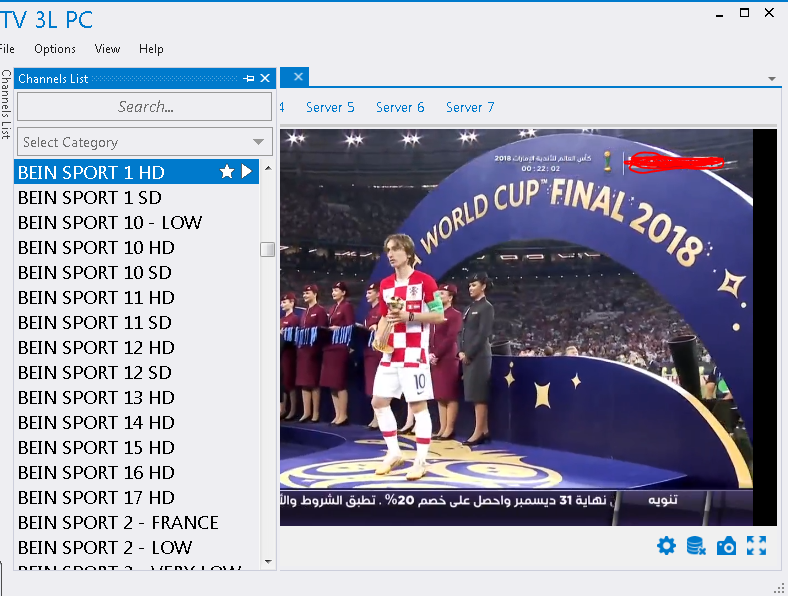The height and width of the screenshot is (596, 788).
Task: Enter fullscreen with the expand arrows icon
Action: [756, 545]
